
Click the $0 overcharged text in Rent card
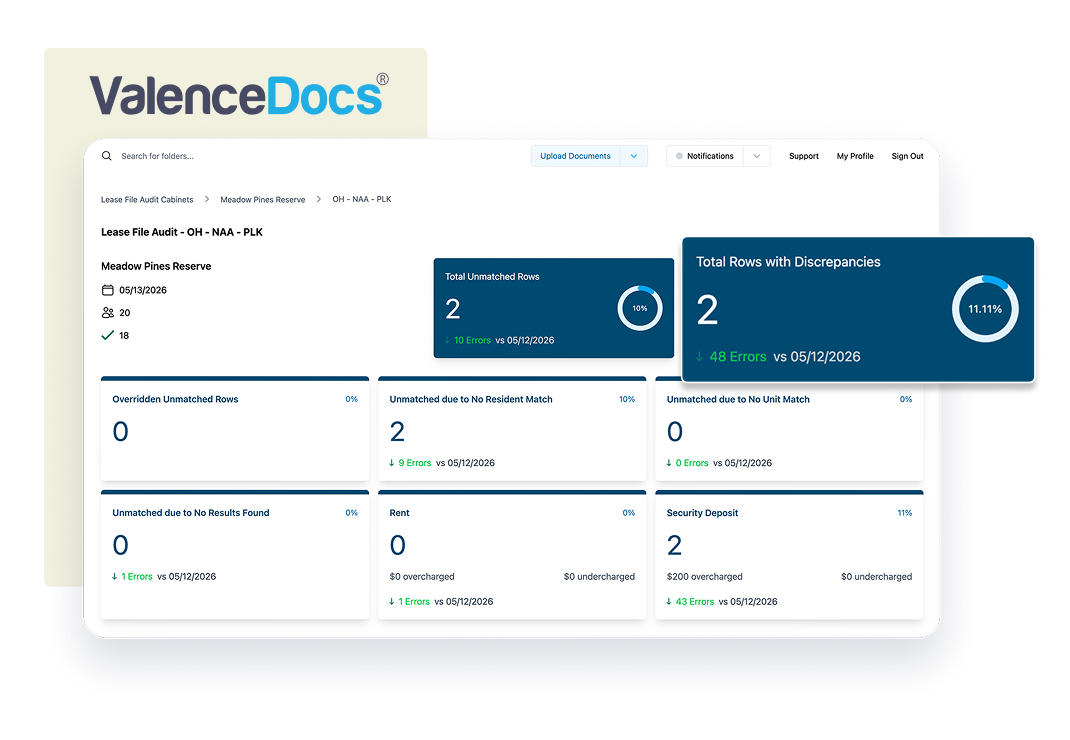click(x=422, y=577)
